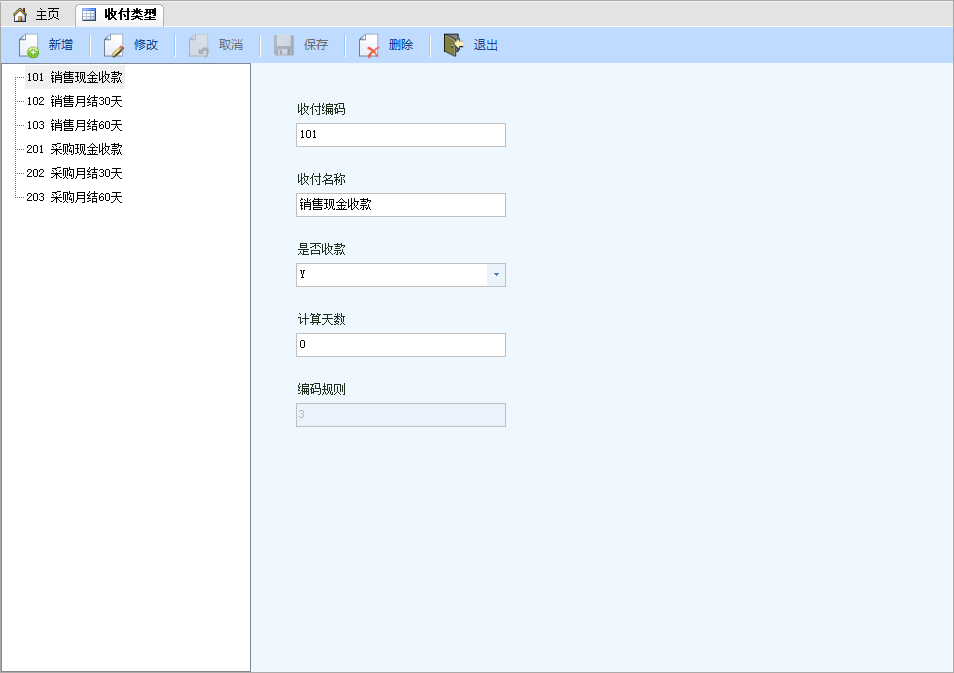
Task: Select tree item 101 销售现金收款
Action: coord(74,77)
